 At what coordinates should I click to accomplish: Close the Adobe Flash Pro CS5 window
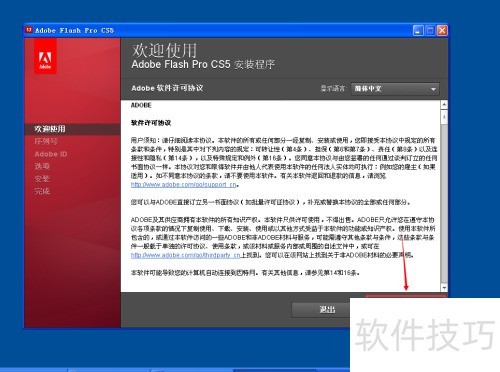[x=442, y=30]
